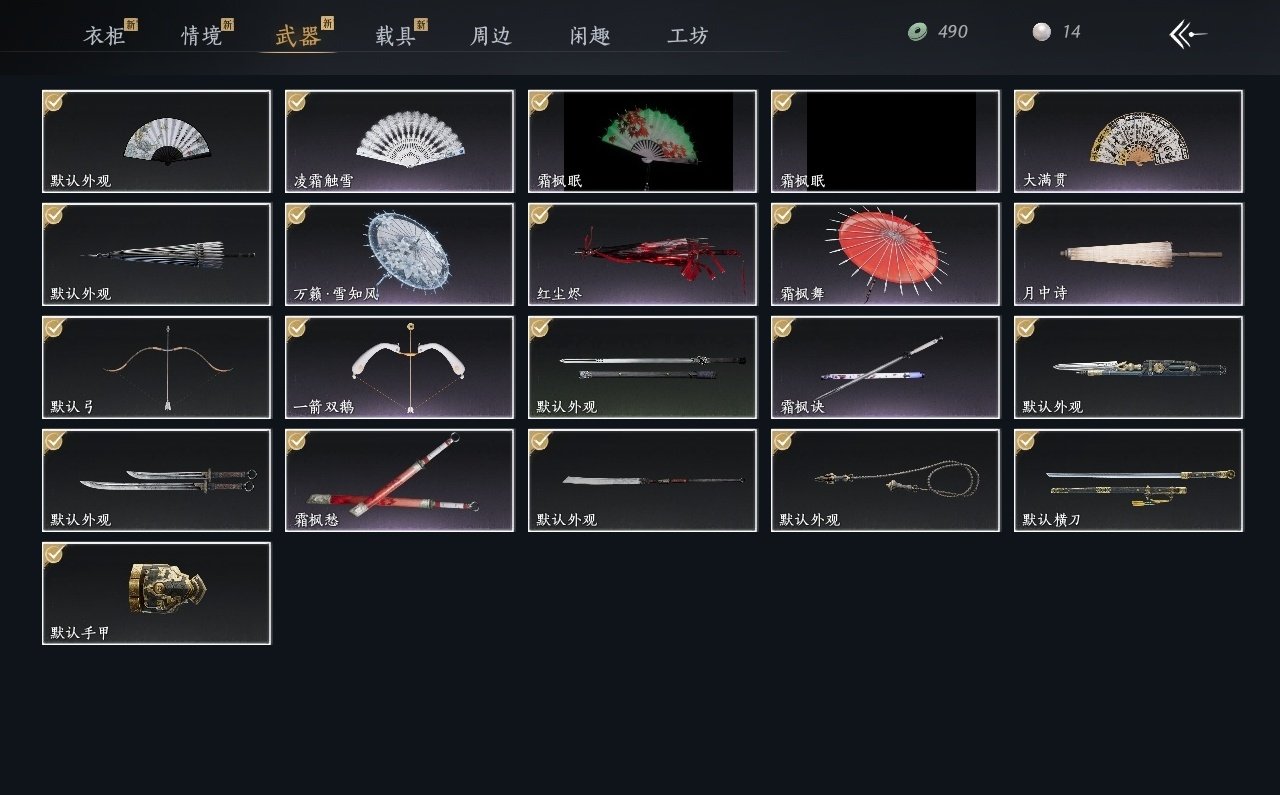Select the 霜枫舞 red umbrella skin
Image resolution: width=1280 pixels, height=795 pixels.
point(885,254)
